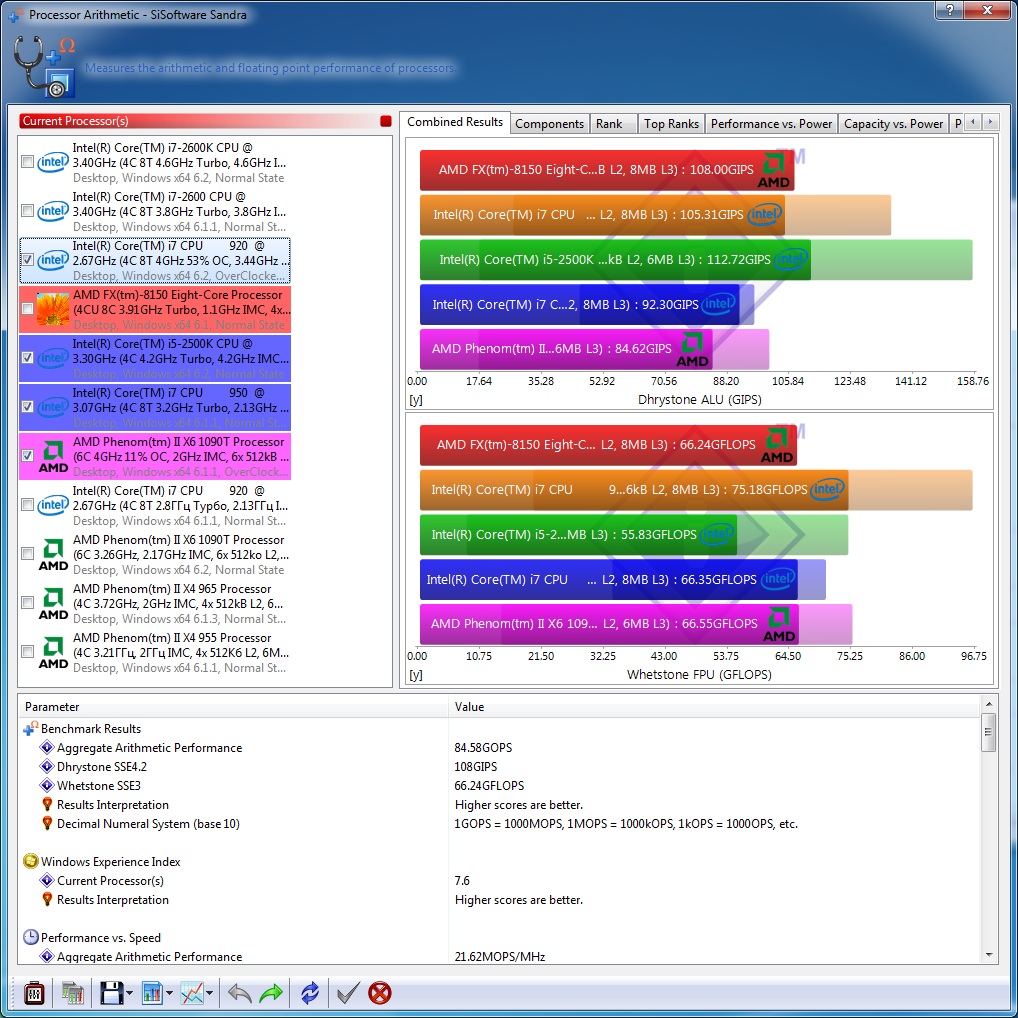Uncheck the Intel Core i5-2500K checkbox
The height and width of the screenshot is (1018, 1018).
tap(27, 358)
